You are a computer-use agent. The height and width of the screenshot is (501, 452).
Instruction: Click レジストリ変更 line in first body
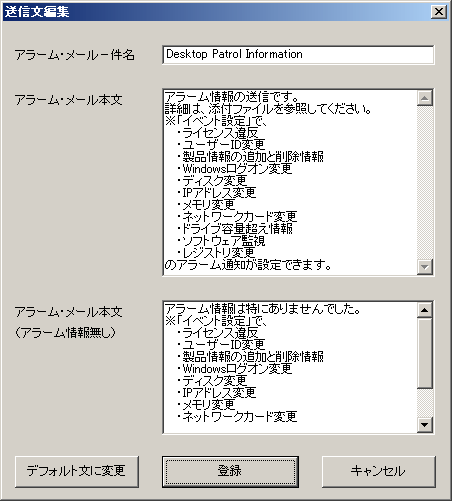[216, 252]
